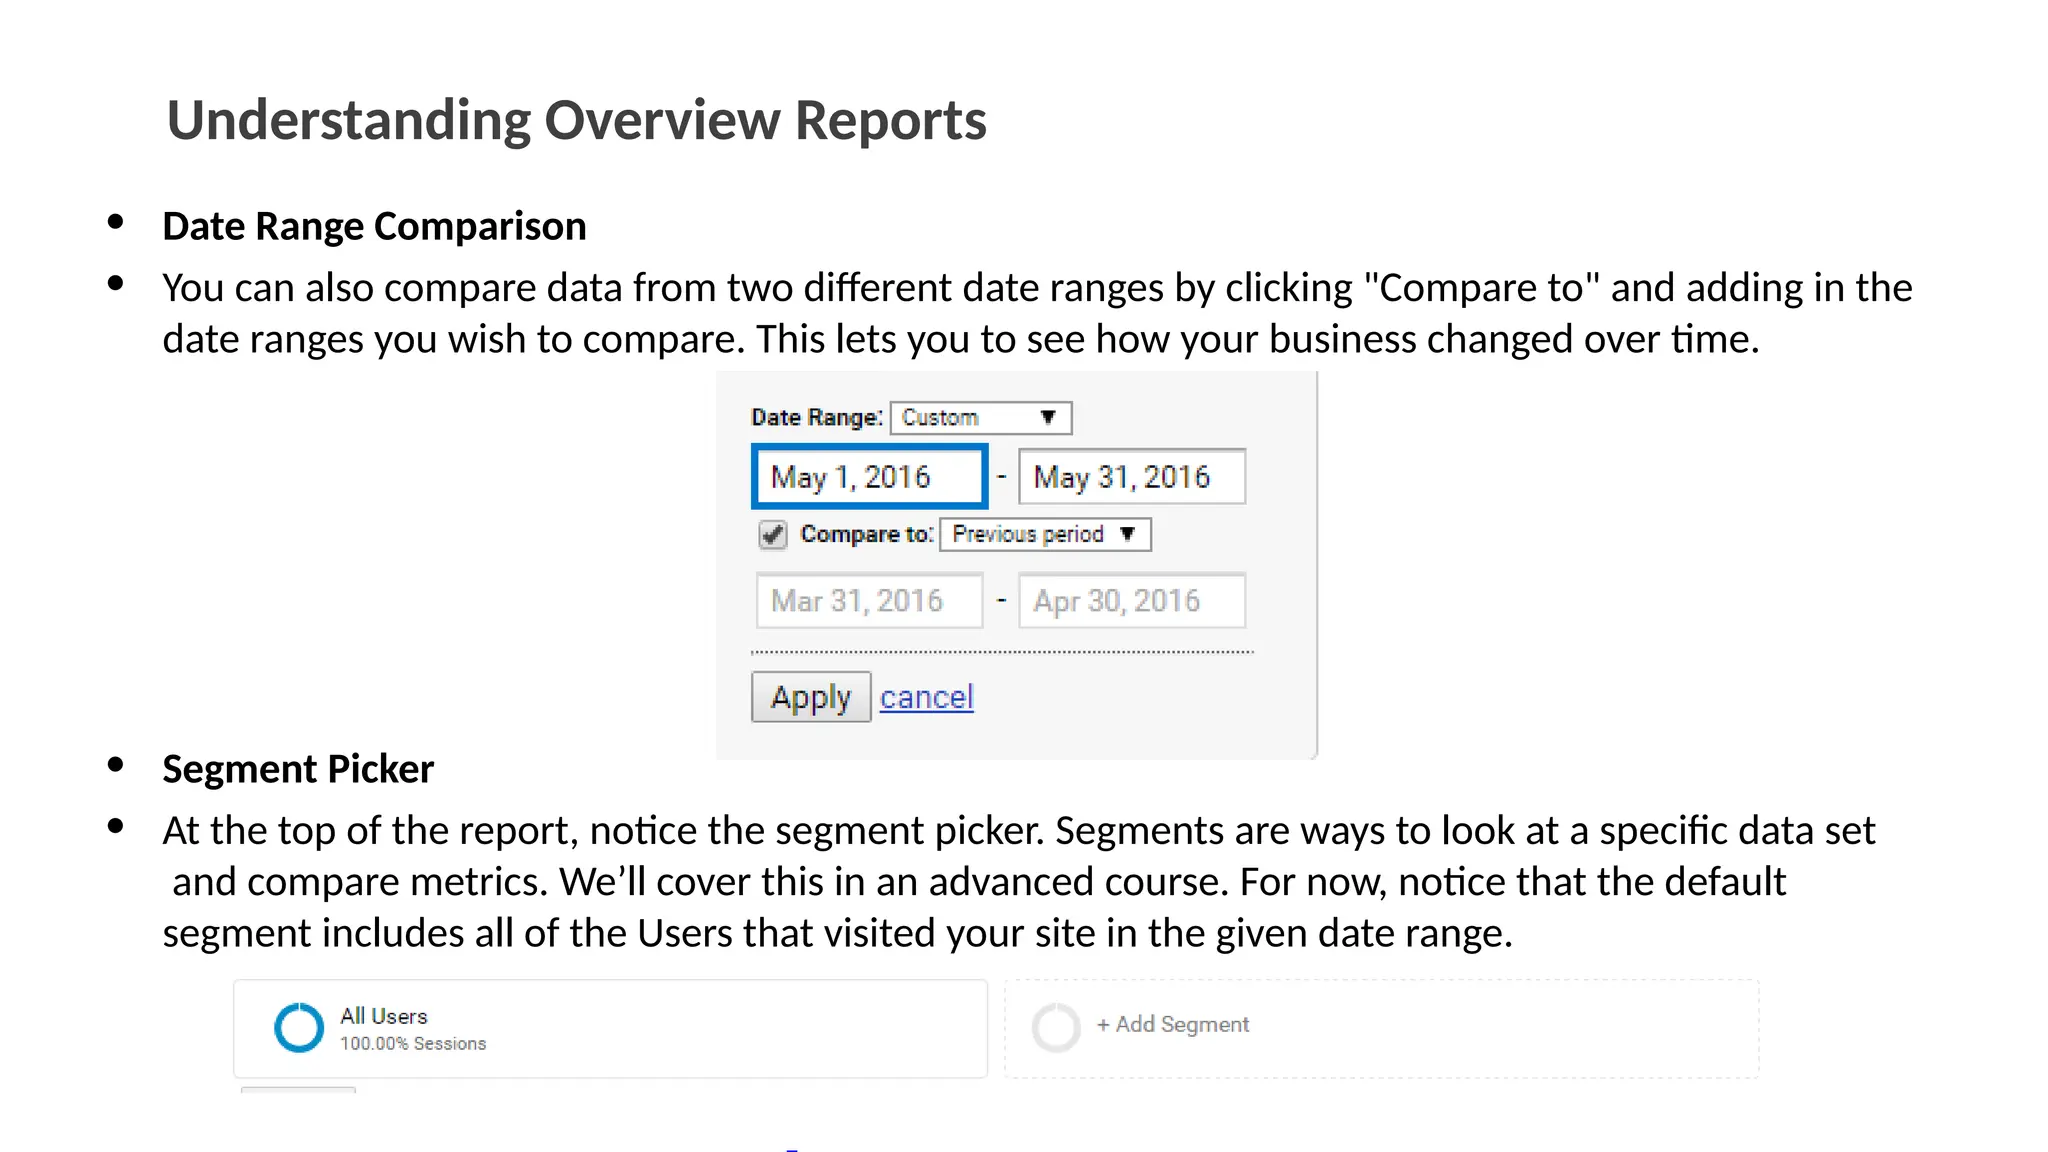The height and width of the screenshot is (1152, 2048).
Task: Open the Previous period dropdown
Action: click(1045, 534)
